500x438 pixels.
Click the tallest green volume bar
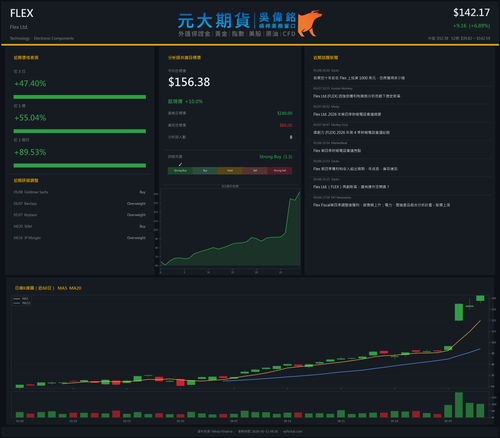[459, 405]
